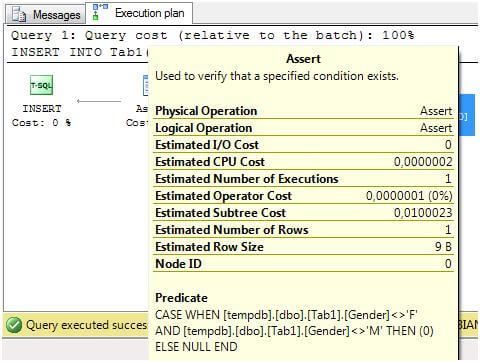The height and width of the screenshot is (362, 480).
Task: Click the 'CASE WHEN [tempdb]' predicate line
Action: [x=286, y=315]
